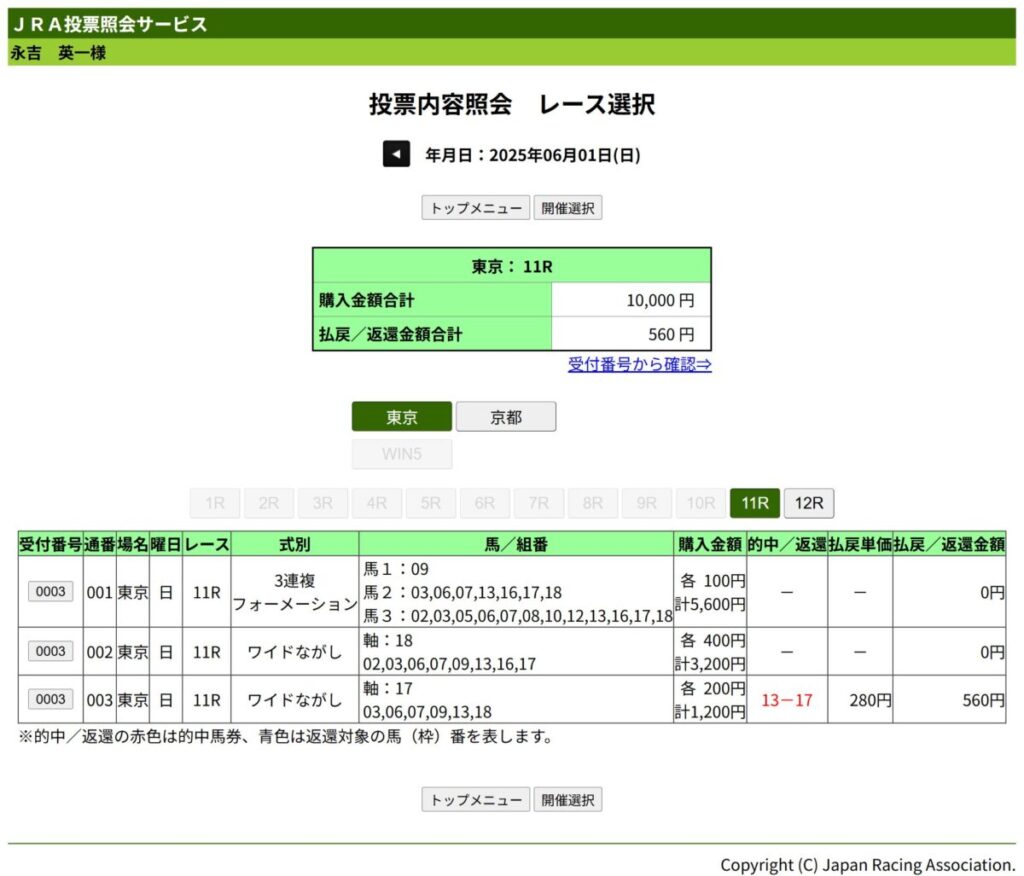
Task: Select the 11R race tab
Action: [755, 503]
